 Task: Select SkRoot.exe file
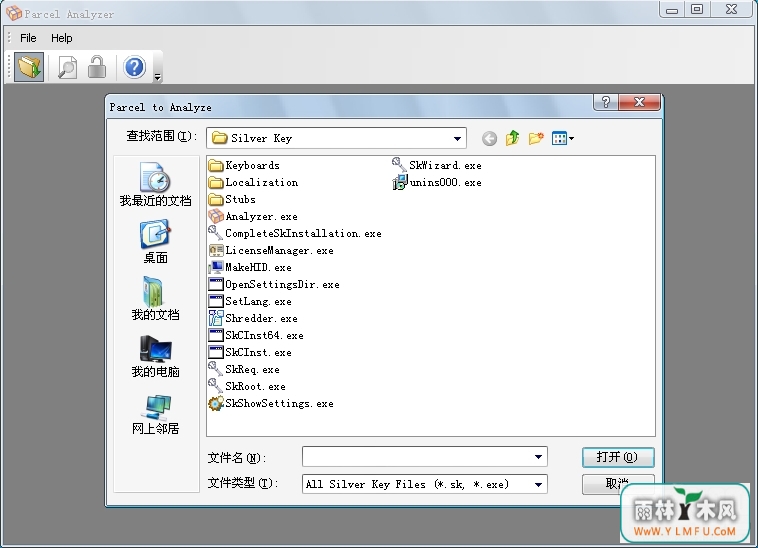coord(247,386)
